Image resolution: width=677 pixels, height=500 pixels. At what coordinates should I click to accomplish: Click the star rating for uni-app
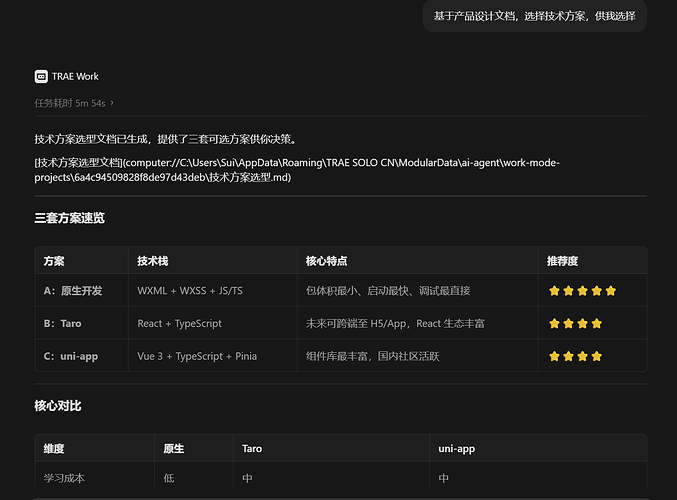(575, 356)
